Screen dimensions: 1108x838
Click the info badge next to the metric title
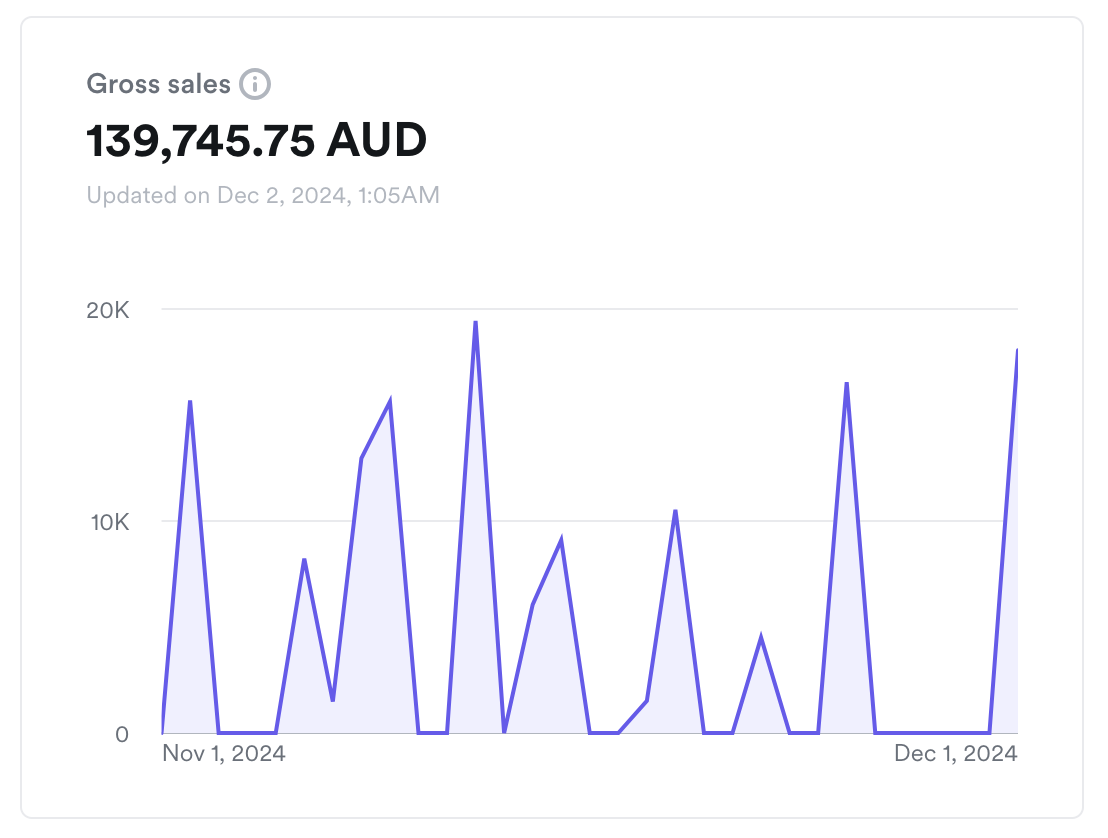256,84
